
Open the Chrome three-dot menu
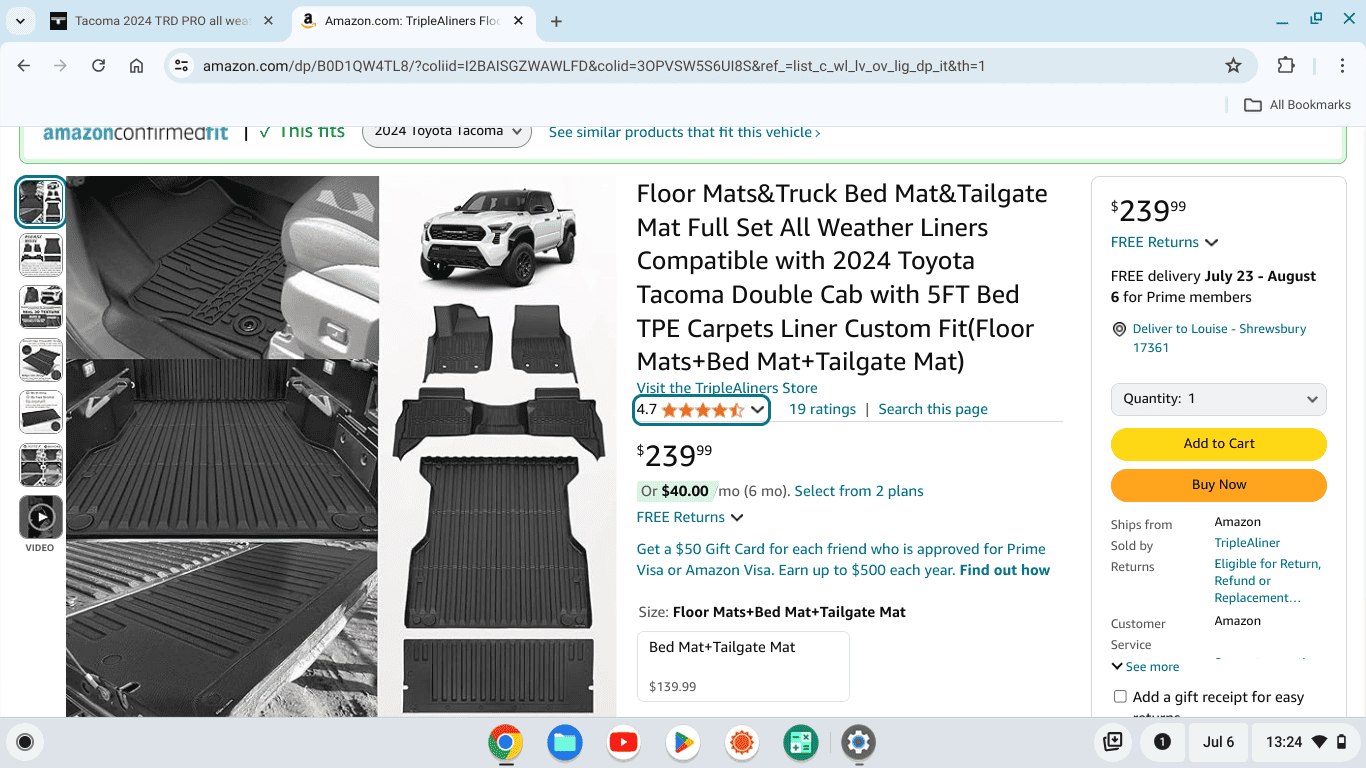click(x=1342, y=66)
